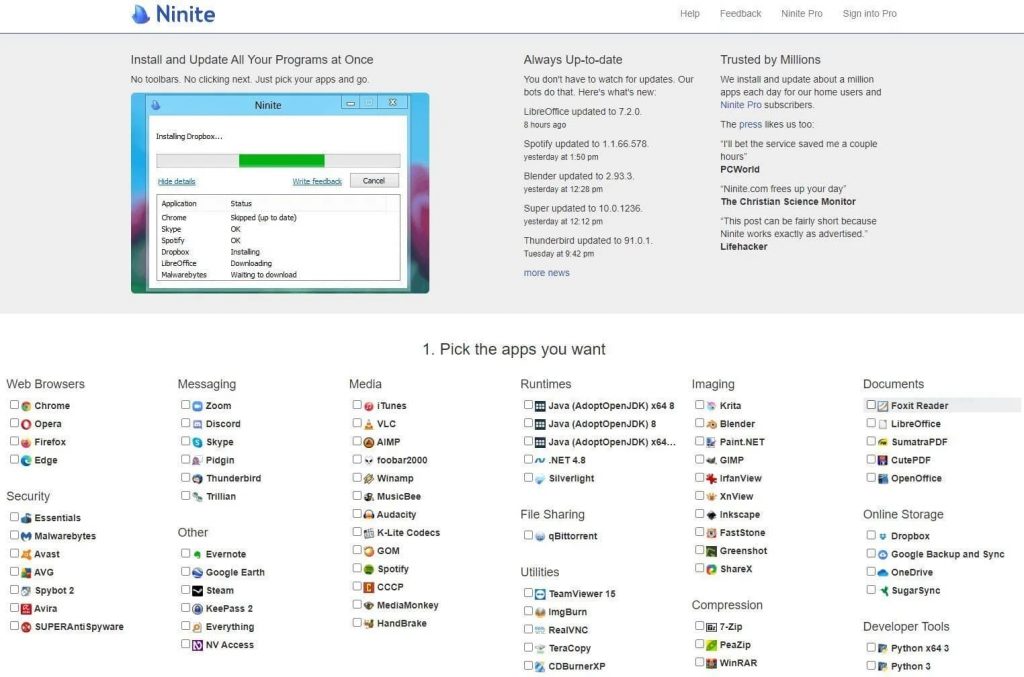Screen dimensions: 1024x677
Task: Click the Spotify icon under Media
Action: click(369, 569)
